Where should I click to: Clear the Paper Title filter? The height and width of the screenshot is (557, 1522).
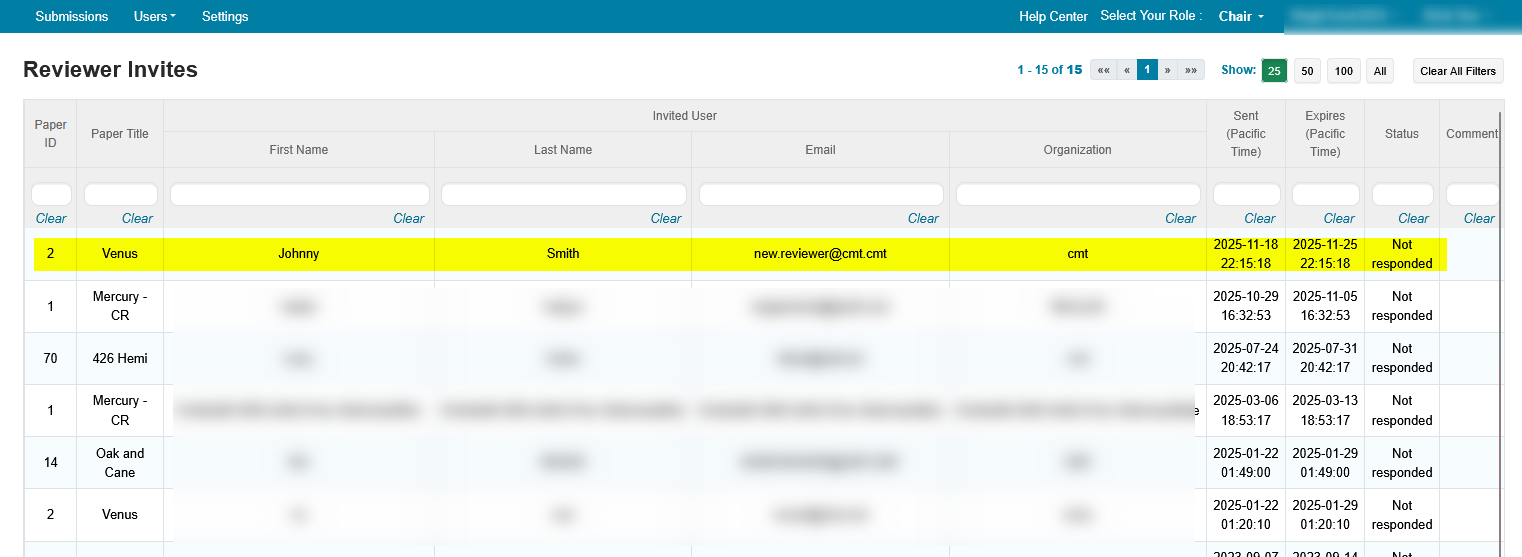coord(137,218)
